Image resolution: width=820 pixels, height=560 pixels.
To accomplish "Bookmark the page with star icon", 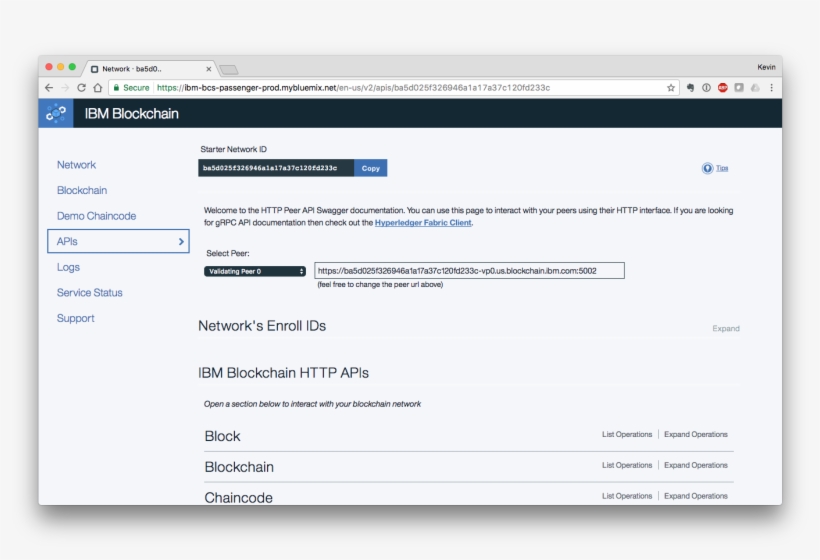I will pyautogui.click(x=671, y=88).
